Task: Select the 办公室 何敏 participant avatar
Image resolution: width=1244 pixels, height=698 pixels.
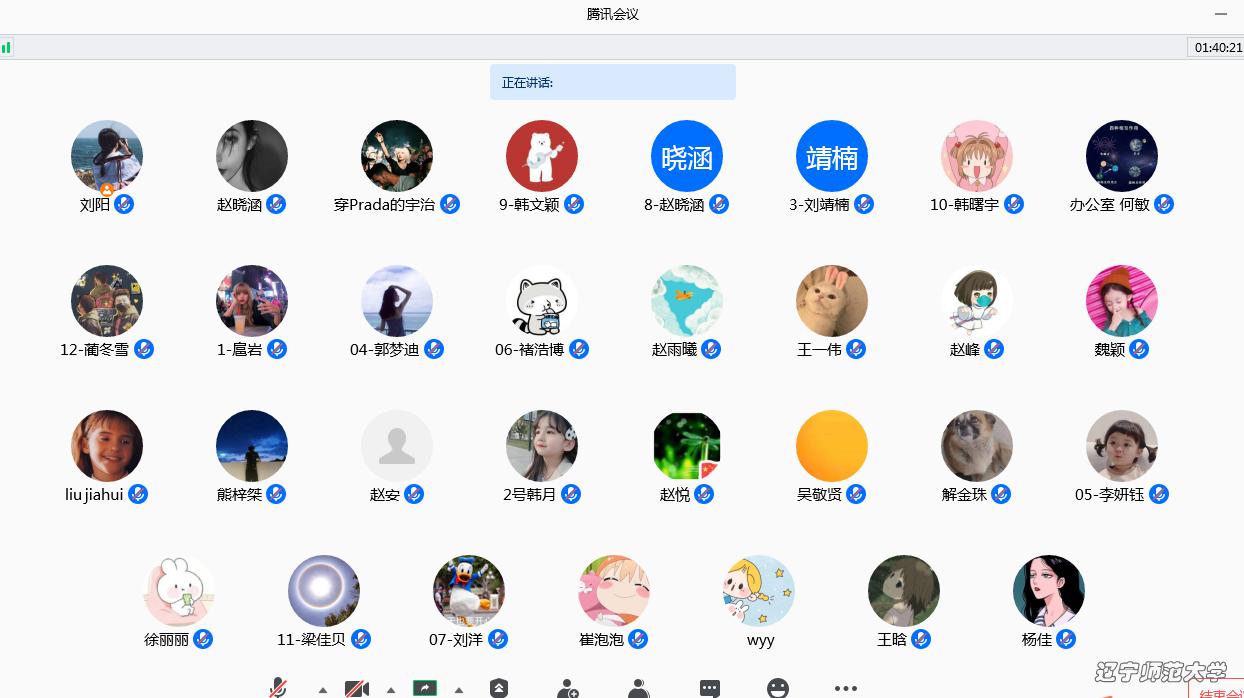Action: [1122, 157]
